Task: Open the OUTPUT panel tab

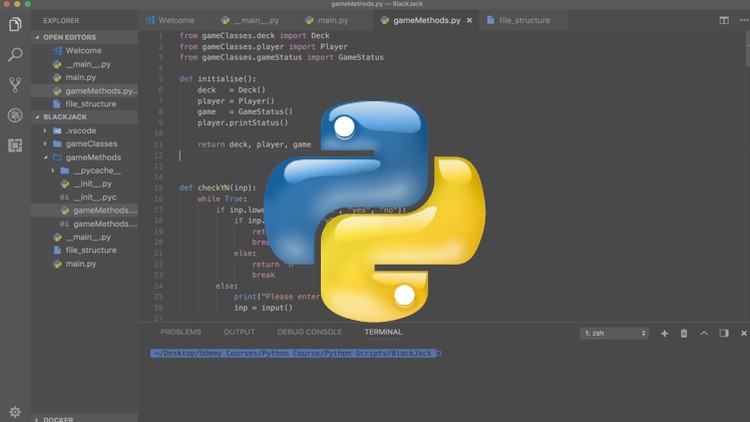Action: point(239,332)
